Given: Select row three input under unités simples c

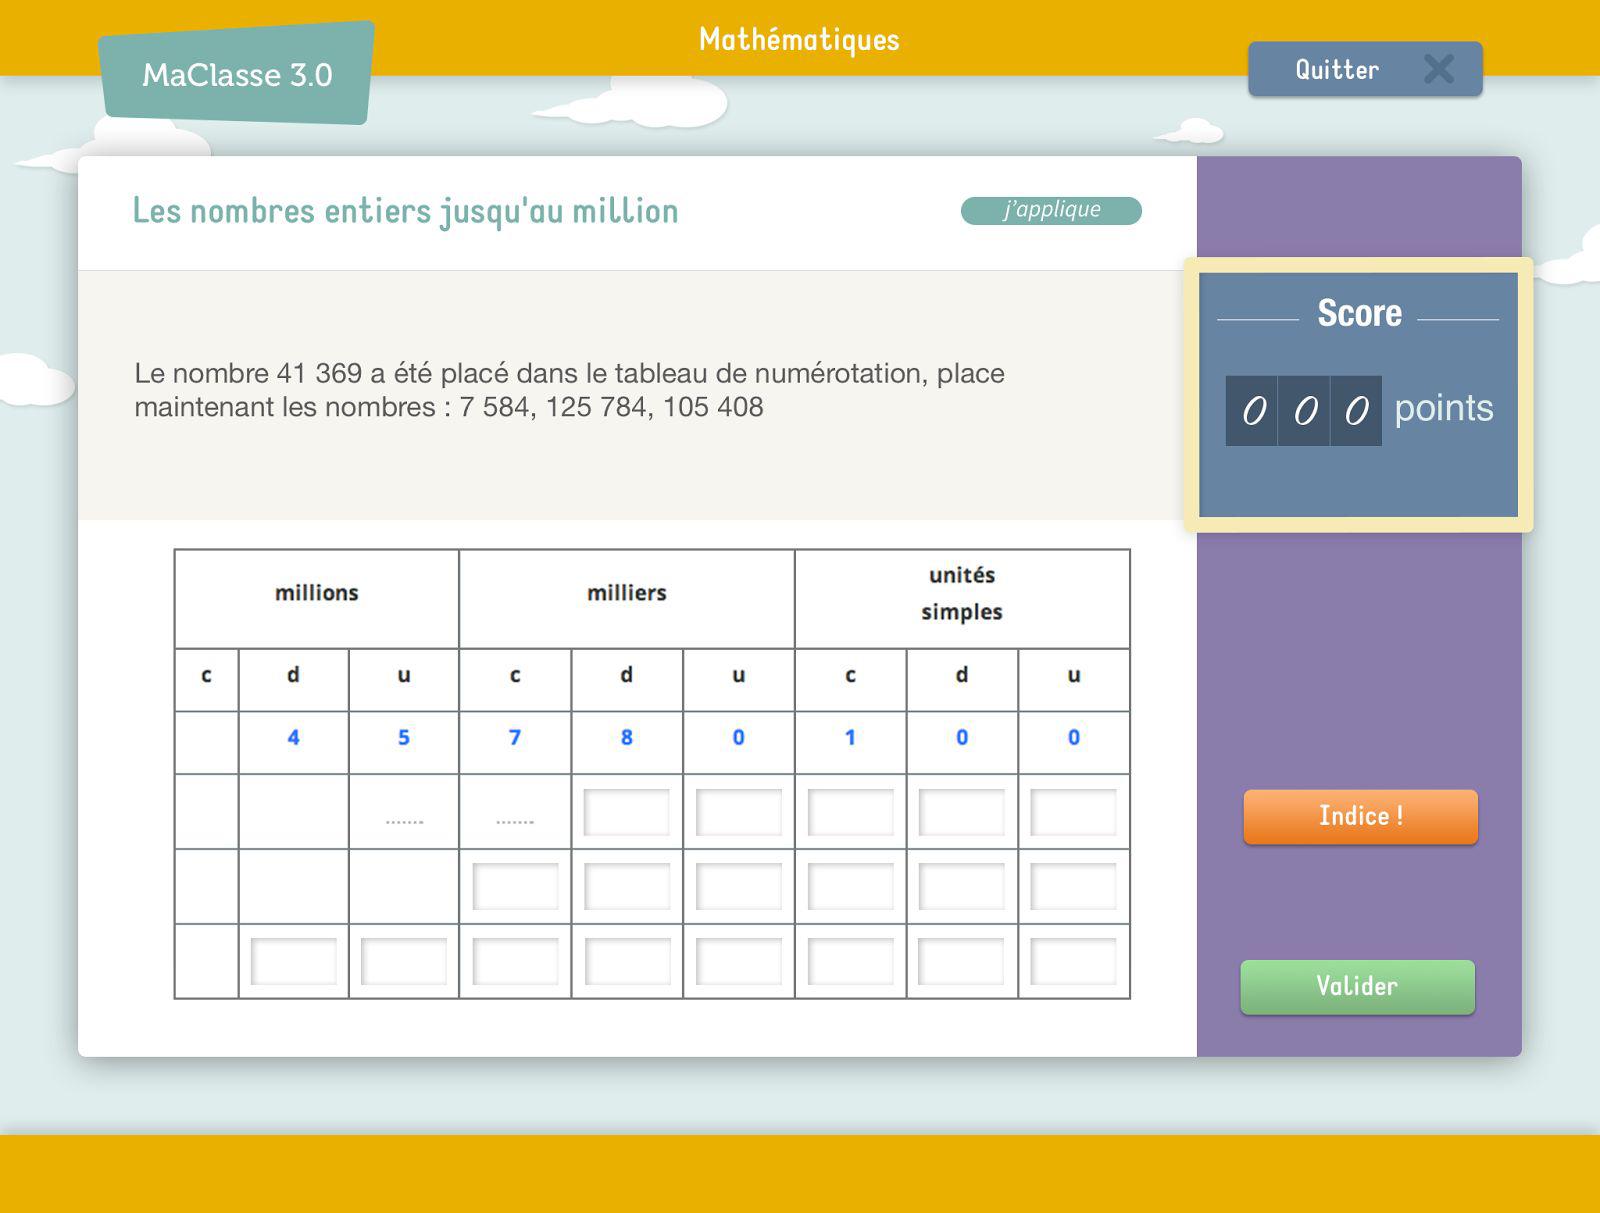Looking at the screenshot, I should point(851,887).
